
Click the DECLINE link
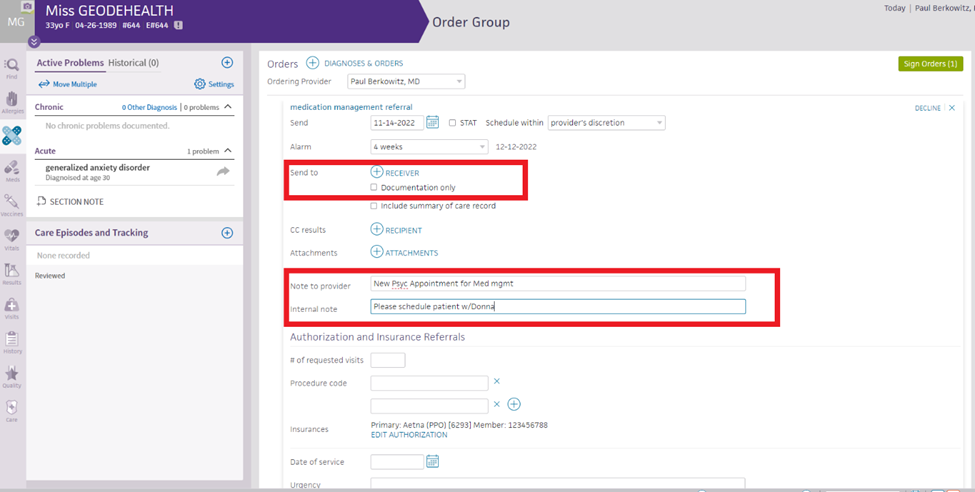click(927, 108)
